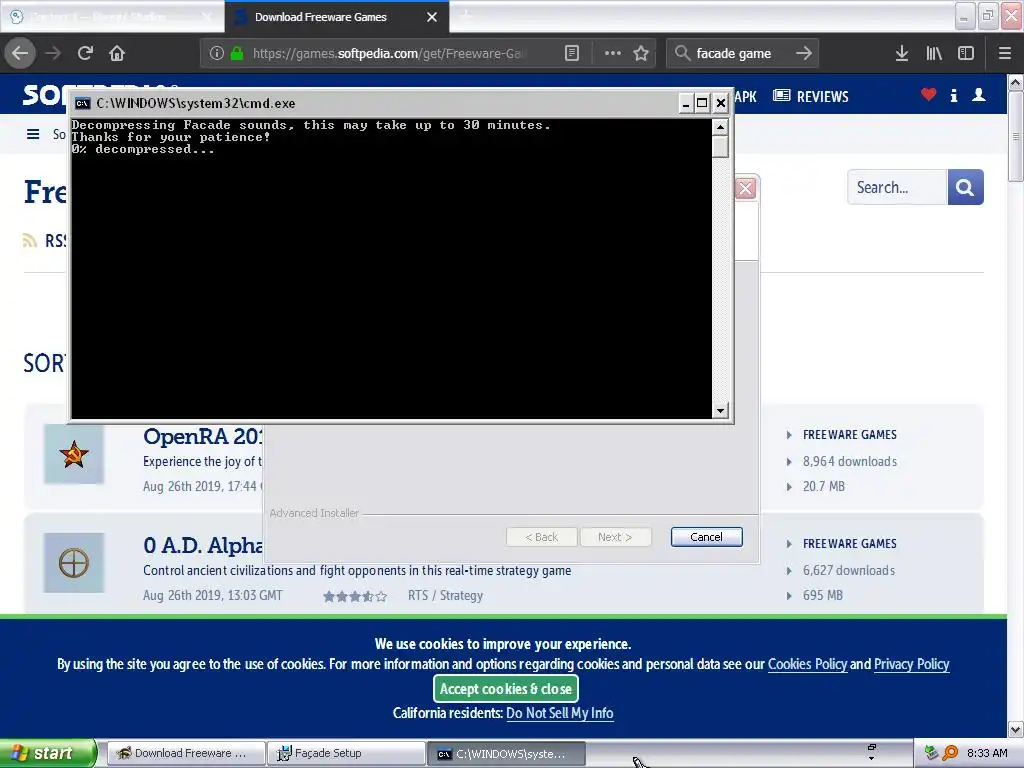Viewport: 1024px width, 768px height.
Task: Show site information via the info icon
Action: click(217, 53)
